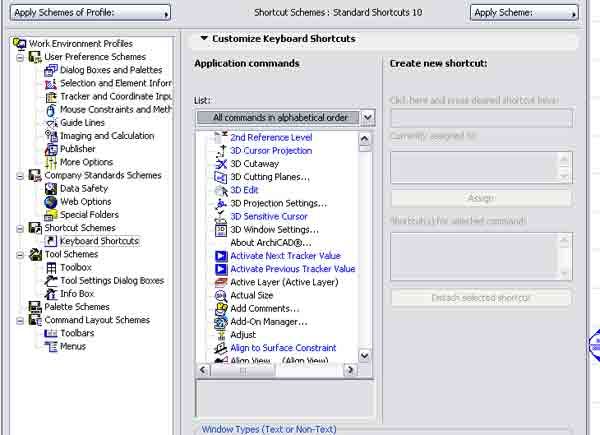Screen dimensions: 600x435
Task: Click the Add Comments command icon
Action: click(x=221, y=309)
